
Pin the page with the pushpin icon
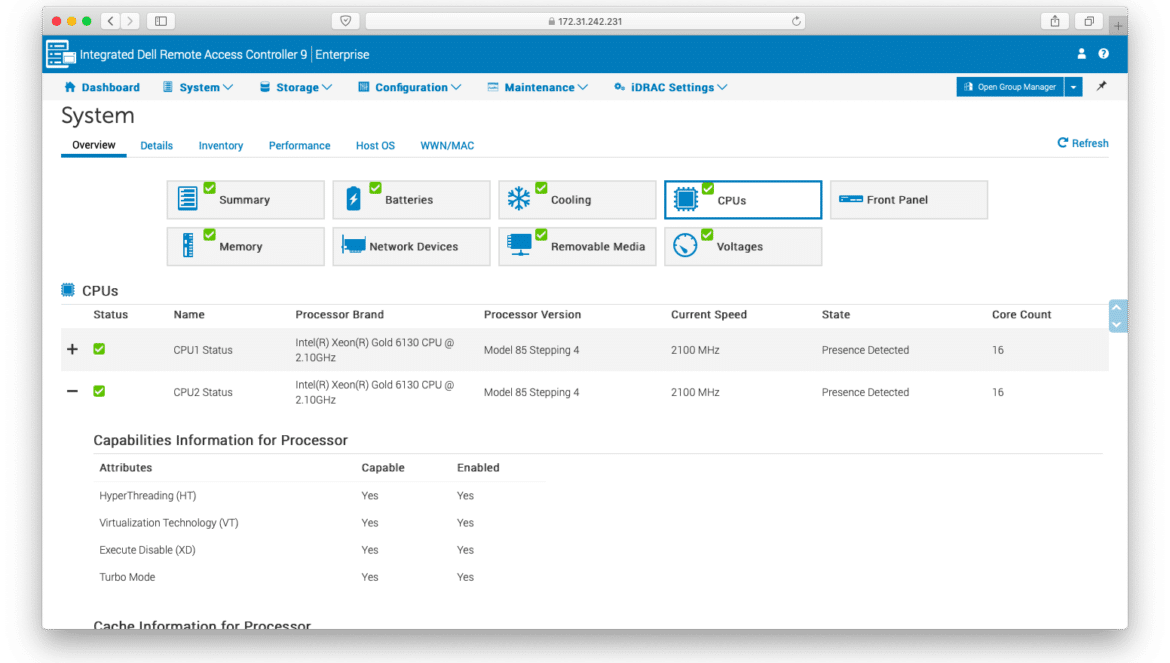[1101, 87]
